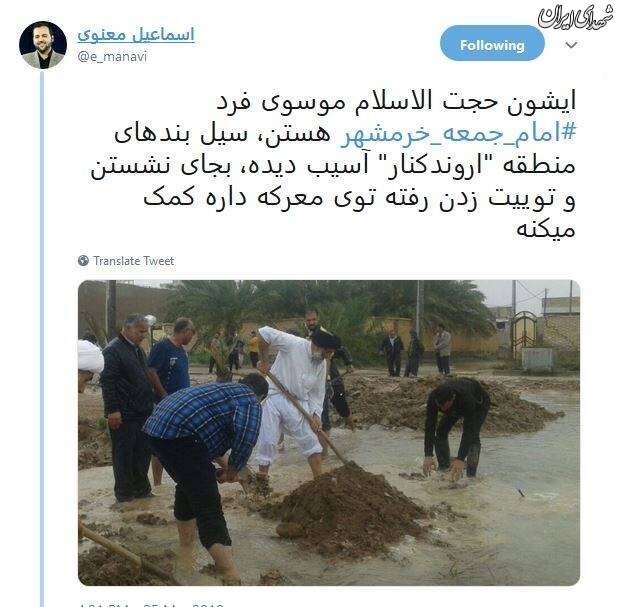
Task: Click the quoted word "اروندکنار" in tweet
Action: click(x=433, y=166)
